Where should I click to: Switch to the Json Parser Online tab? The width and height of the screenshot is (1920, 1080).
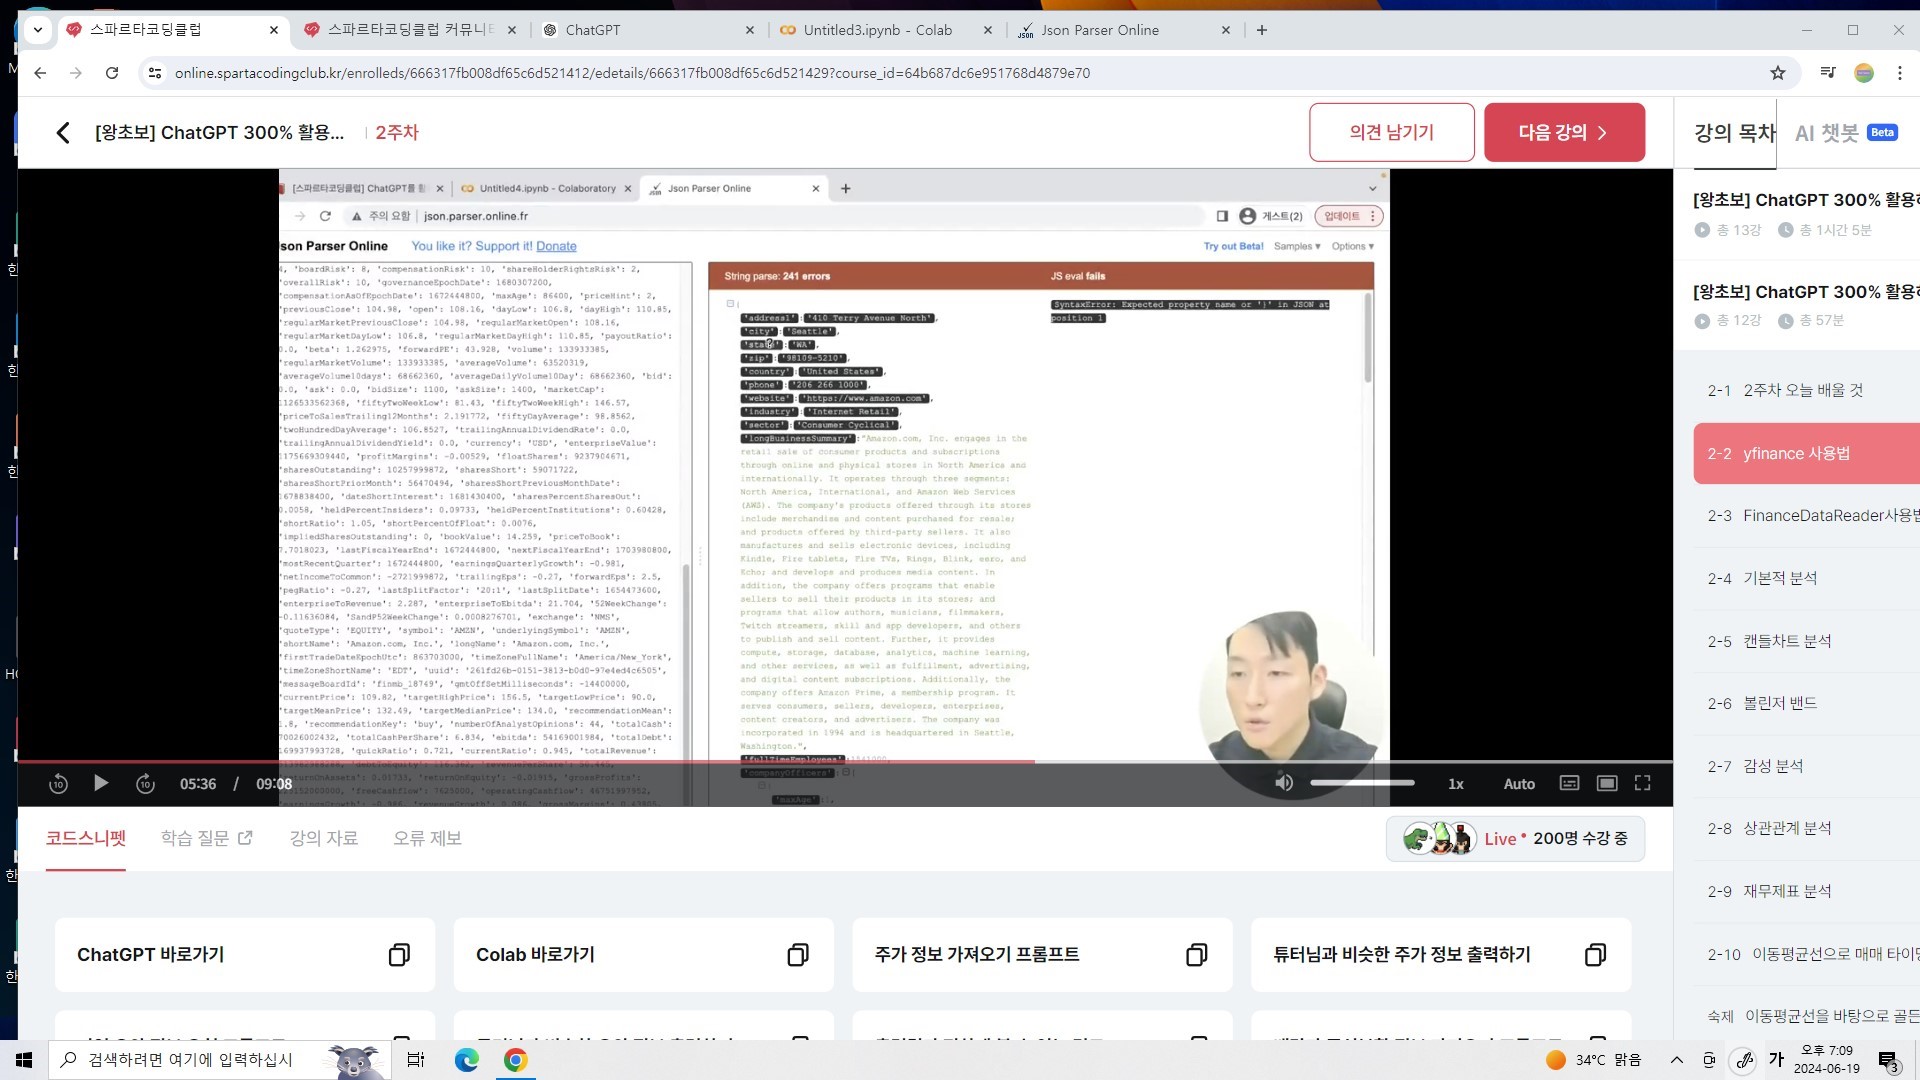1124,30
